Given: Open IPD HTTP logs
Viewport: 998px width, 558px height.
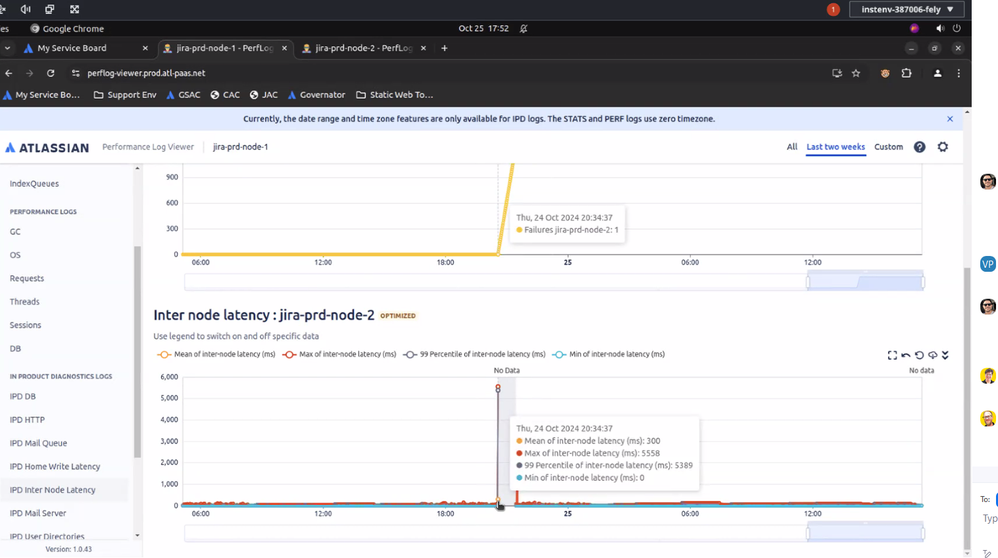Looking at the screenshot, I should tap(27, 420).
